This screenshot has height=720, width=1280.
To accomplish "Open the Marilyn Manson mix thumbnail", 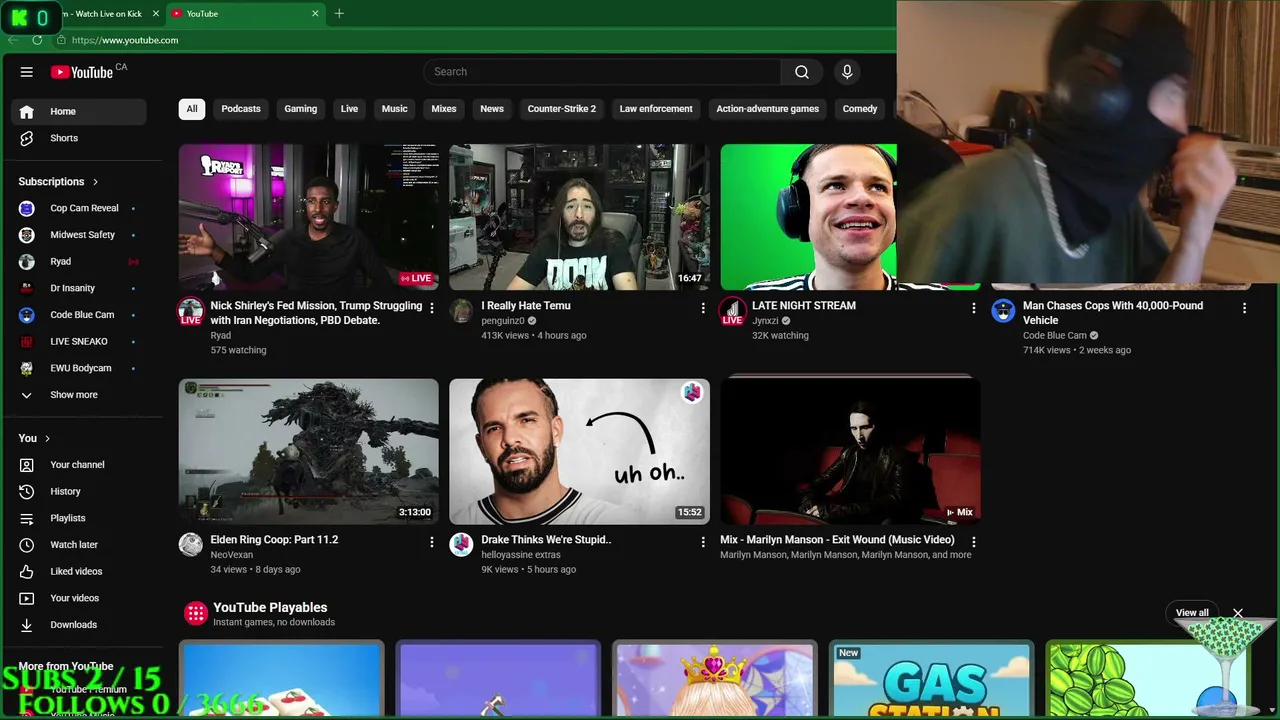I will click(851, 451).
